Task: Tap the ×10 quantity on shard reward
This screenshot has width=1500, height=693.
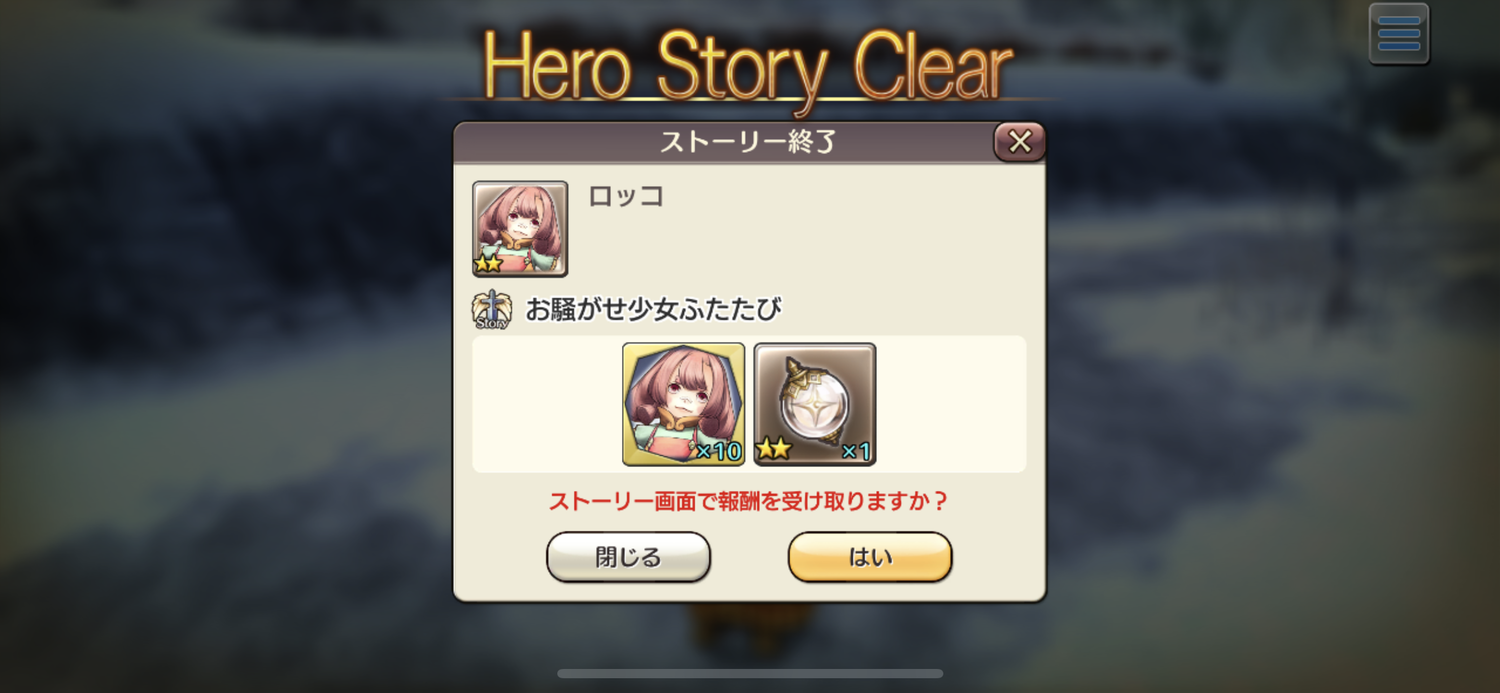Action: (x=719, y=452)
